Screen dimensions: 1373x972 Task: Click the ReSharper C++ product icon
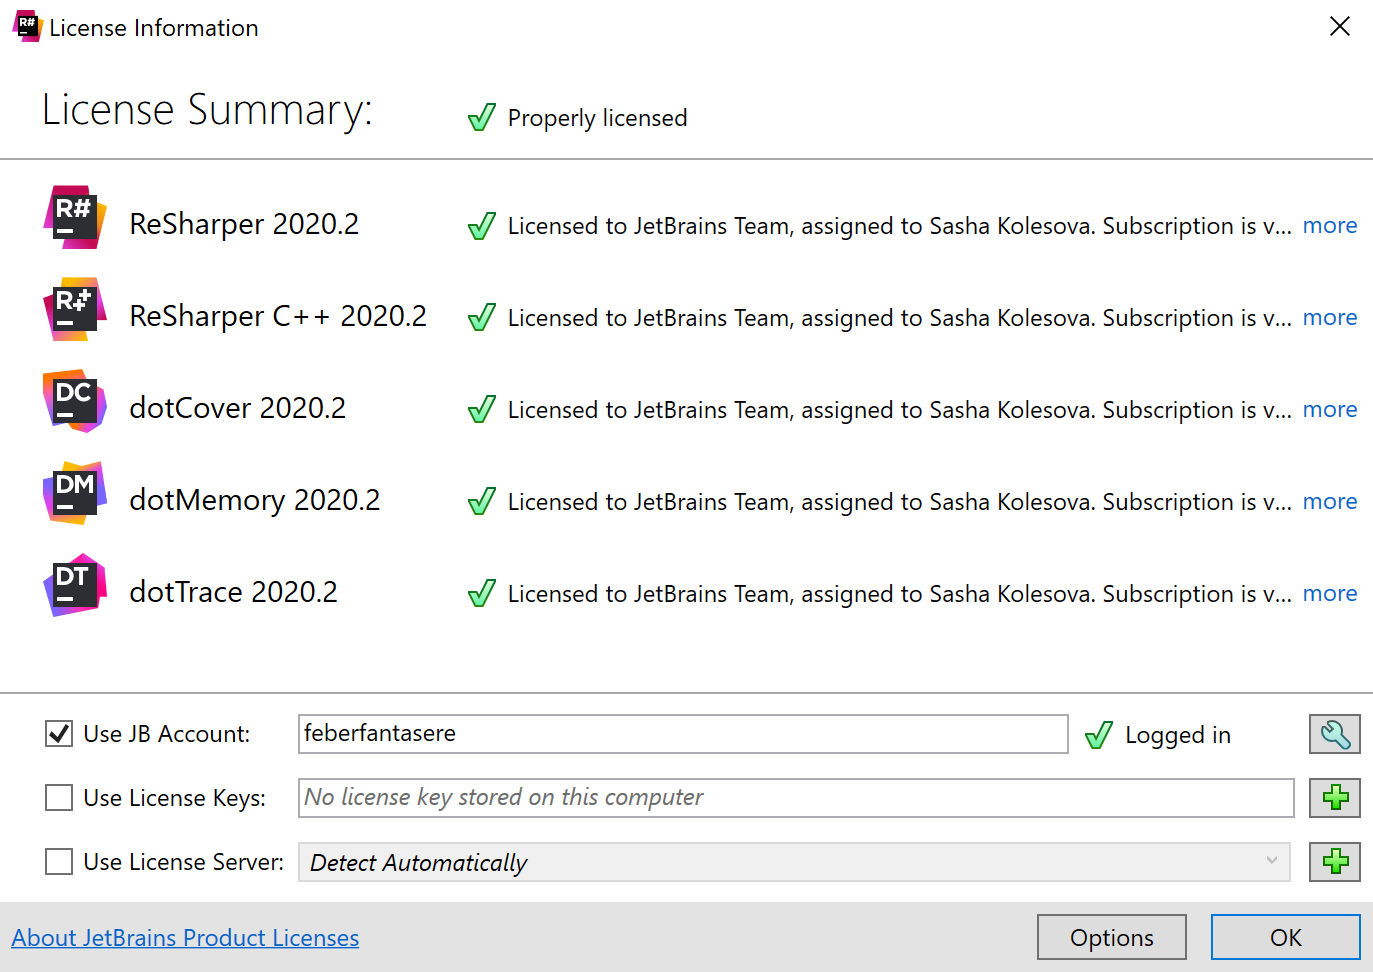(75, 309)
